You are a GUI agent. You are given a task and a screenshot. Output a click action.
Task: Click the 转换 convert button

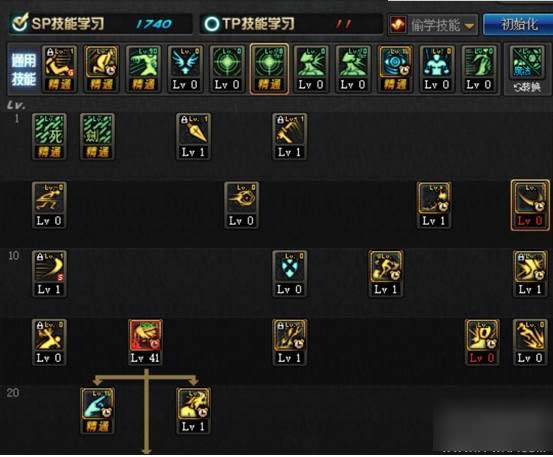(527, 87)
